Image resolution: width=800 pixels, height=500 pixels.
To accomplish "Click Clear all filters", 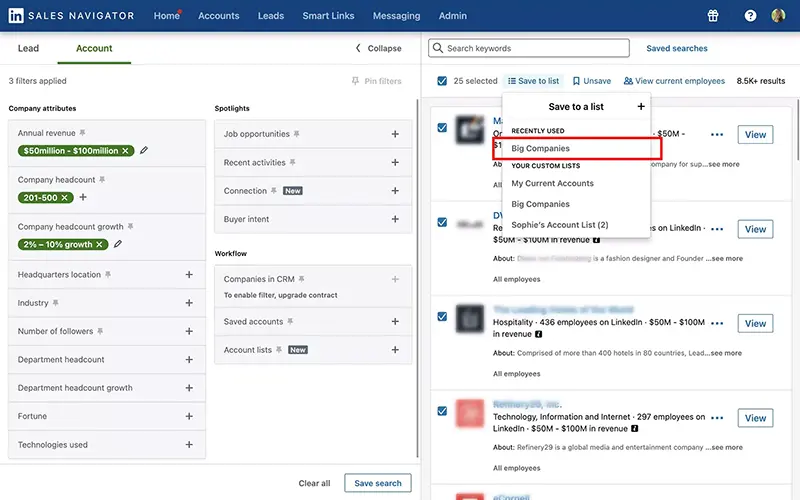I will point(314,483).
